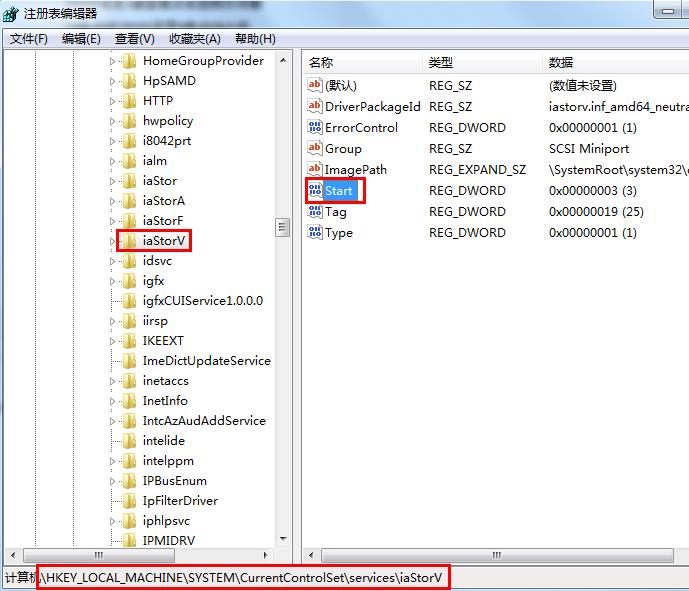Select the IPMIDRV tree key

(x=169, y=540)
